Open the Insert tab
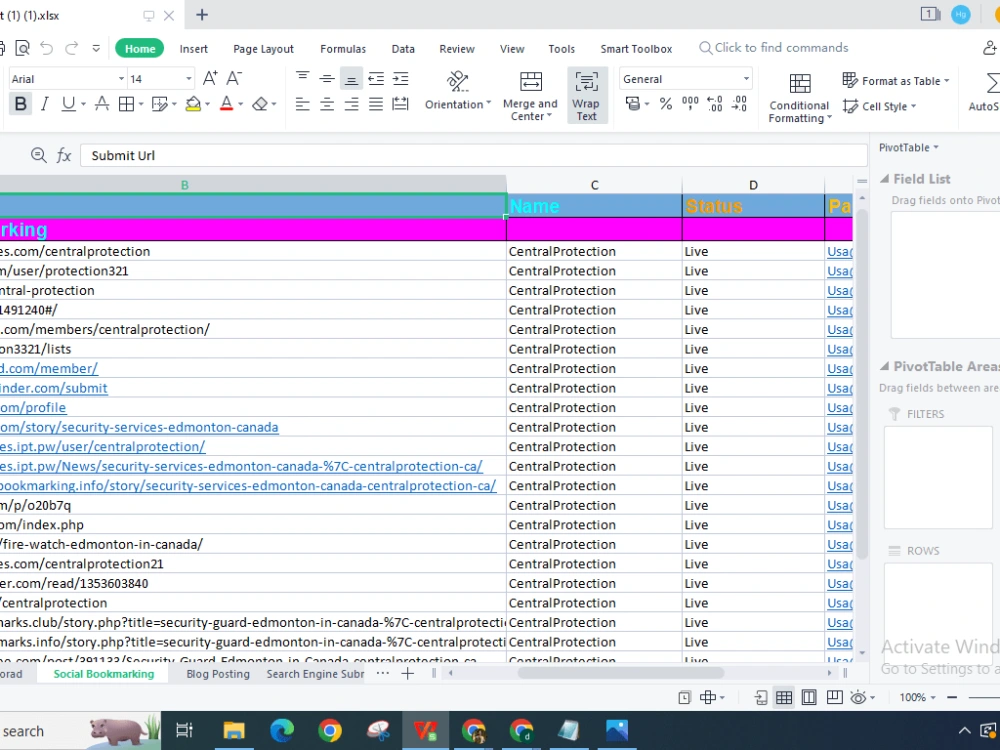Viewport: 1000px width, 750px height. pyautogui.click(x=193, y=49)
